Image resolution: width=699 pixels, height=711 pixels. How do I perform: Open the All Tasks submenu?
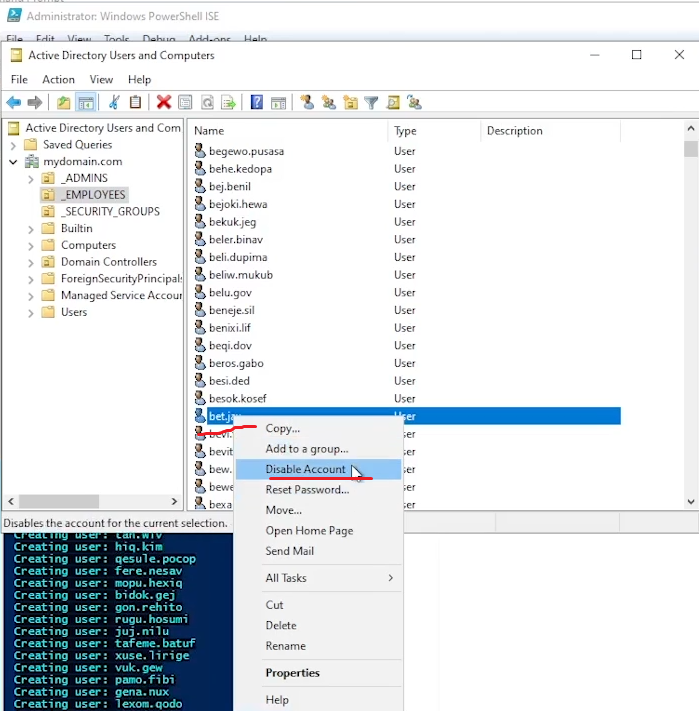coord(318,578)
